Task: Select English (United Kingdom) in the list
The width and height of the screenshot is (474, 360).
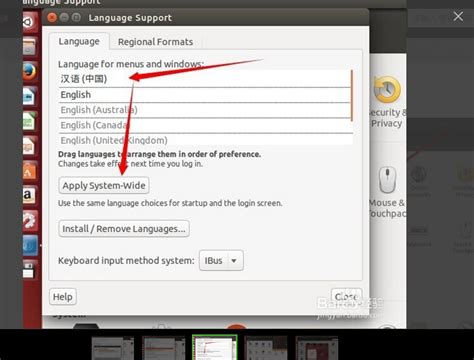Action: click(x=204, y=140)
